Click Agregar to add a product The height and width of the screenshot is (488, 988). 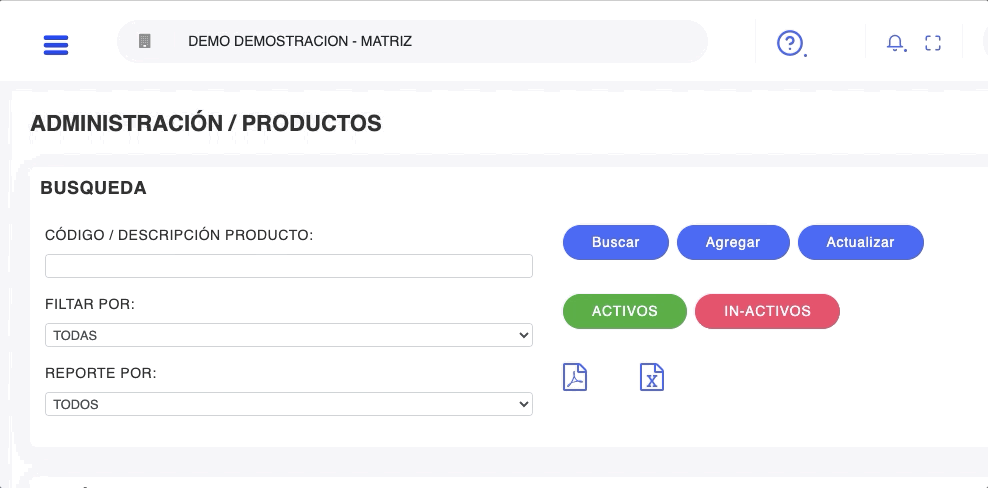[x=733, y=242]
